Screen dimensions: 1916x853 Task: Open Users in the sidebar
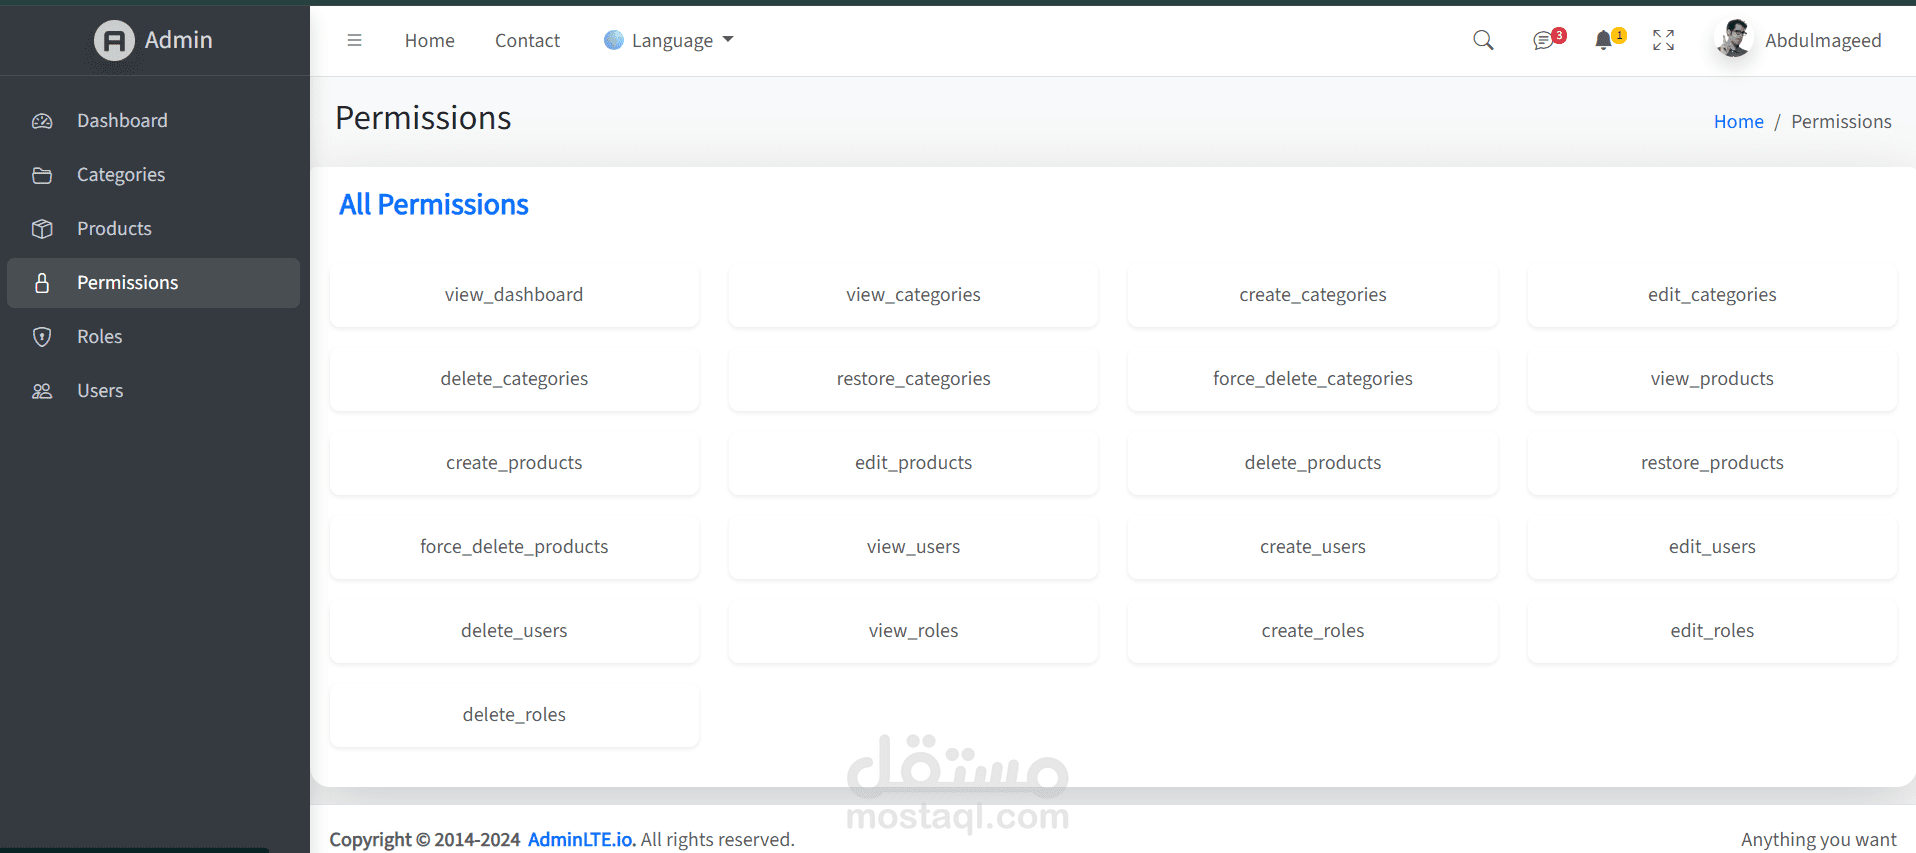click(154, 391)
